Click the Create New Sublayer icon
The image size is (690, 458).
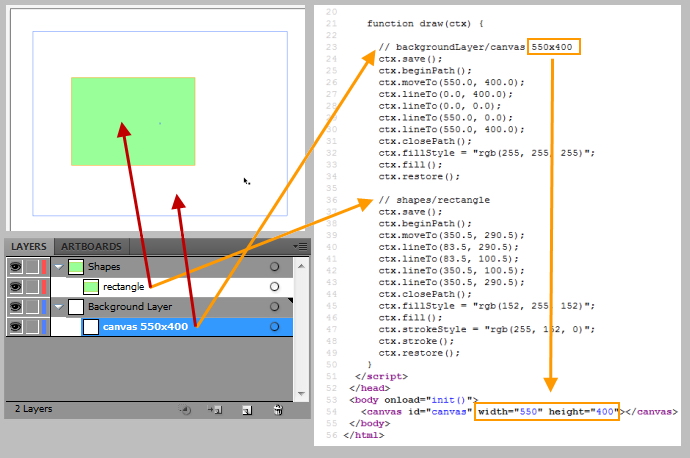[214, 409]
